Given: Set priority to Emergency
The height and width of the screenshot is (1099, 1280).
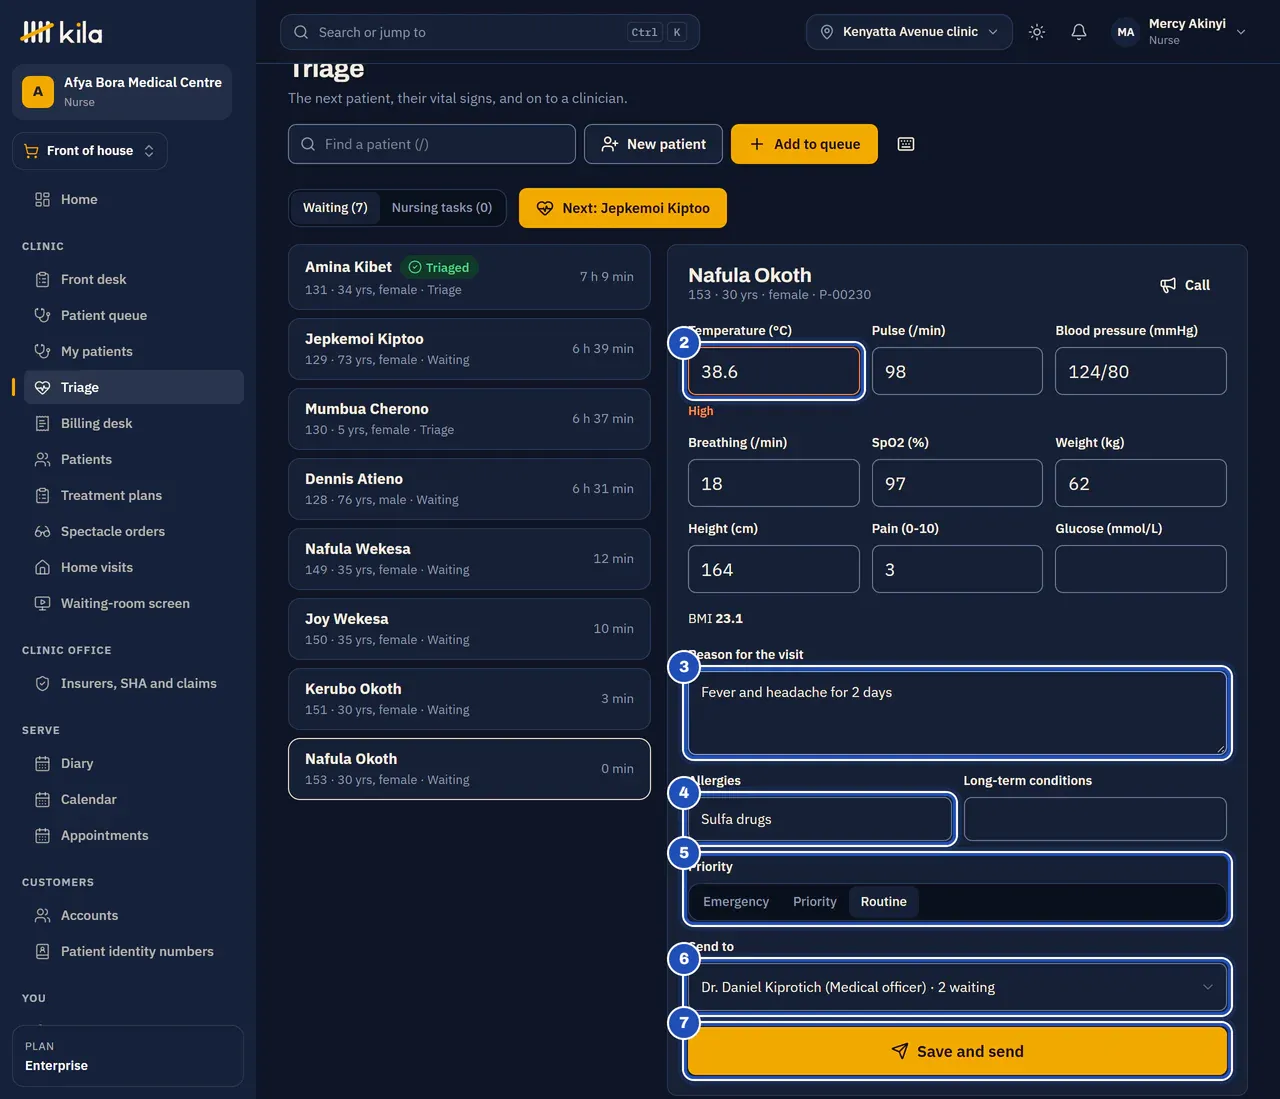Looking at the screenshot, I should (736, 902).
